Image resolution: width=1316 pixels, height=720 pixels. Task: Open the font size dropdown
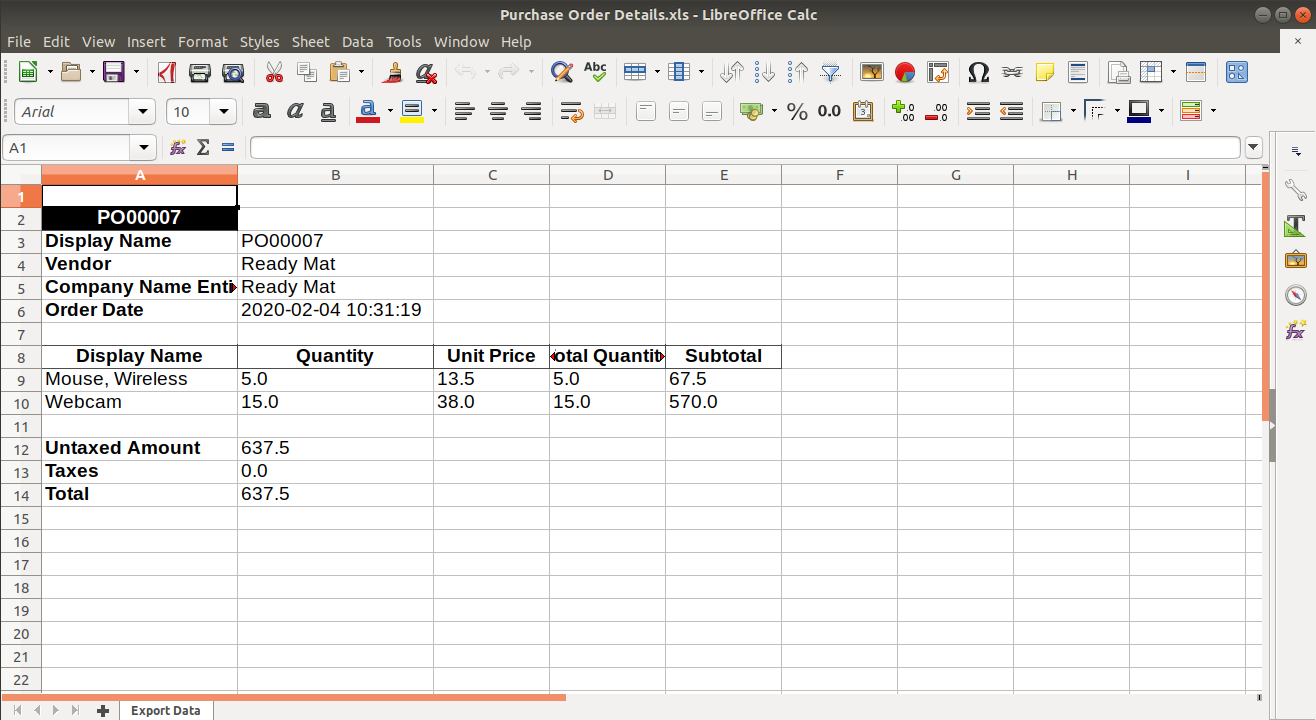(x=224, y=111)
